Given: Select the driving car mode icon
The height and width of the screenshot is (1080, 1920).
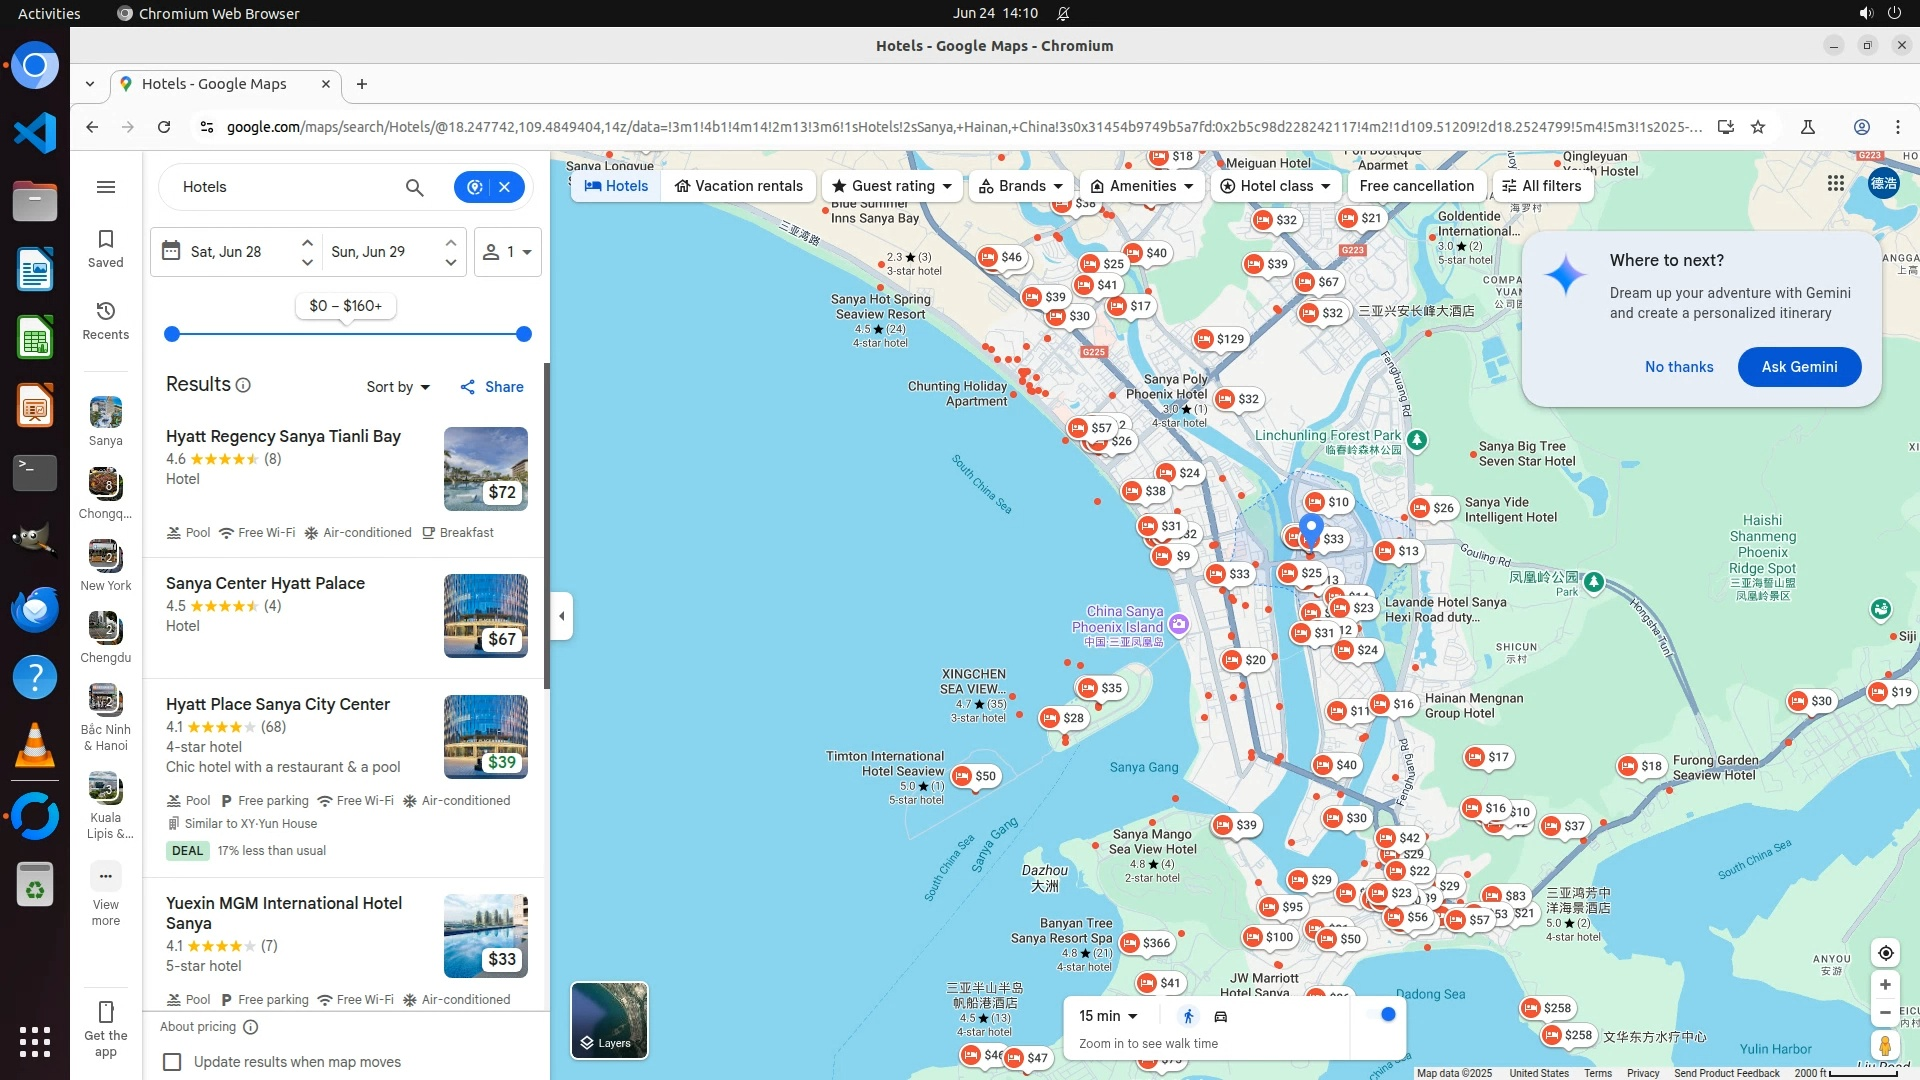Looking at the screenshot, I should click(x=1221, y=1016).
